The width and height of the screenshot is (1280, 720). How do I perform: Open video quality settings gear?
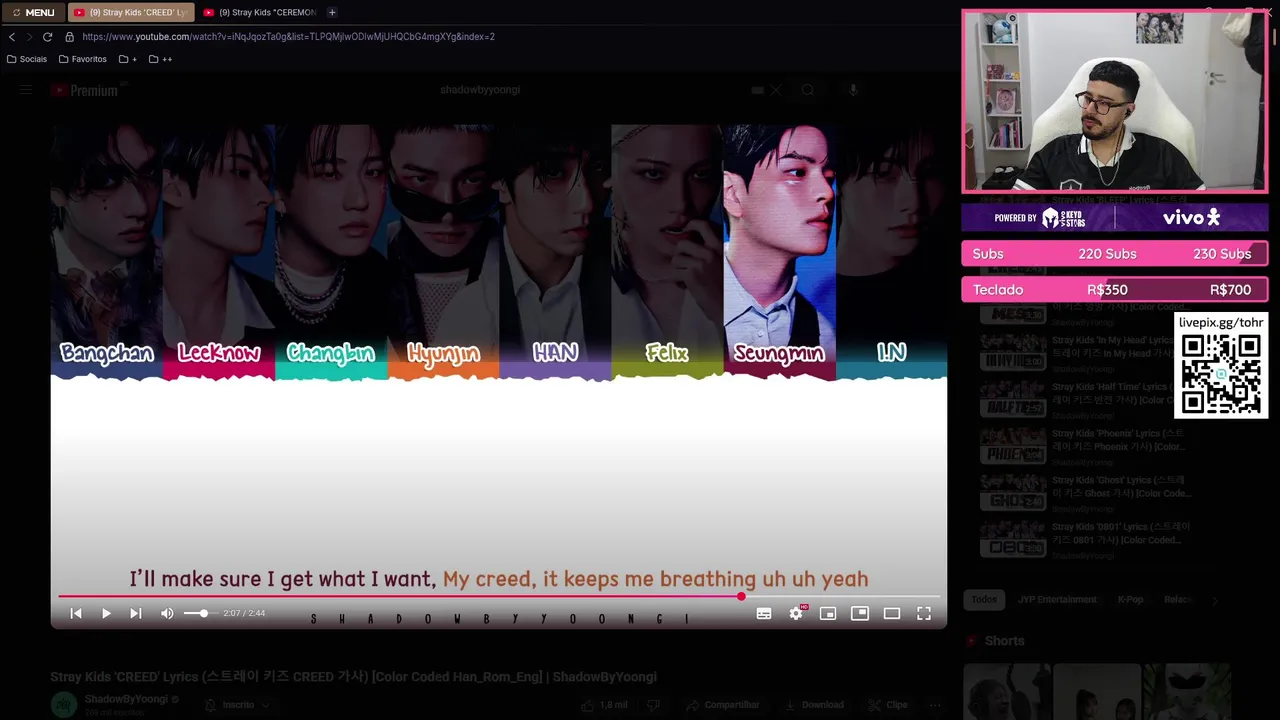(796, 613)
